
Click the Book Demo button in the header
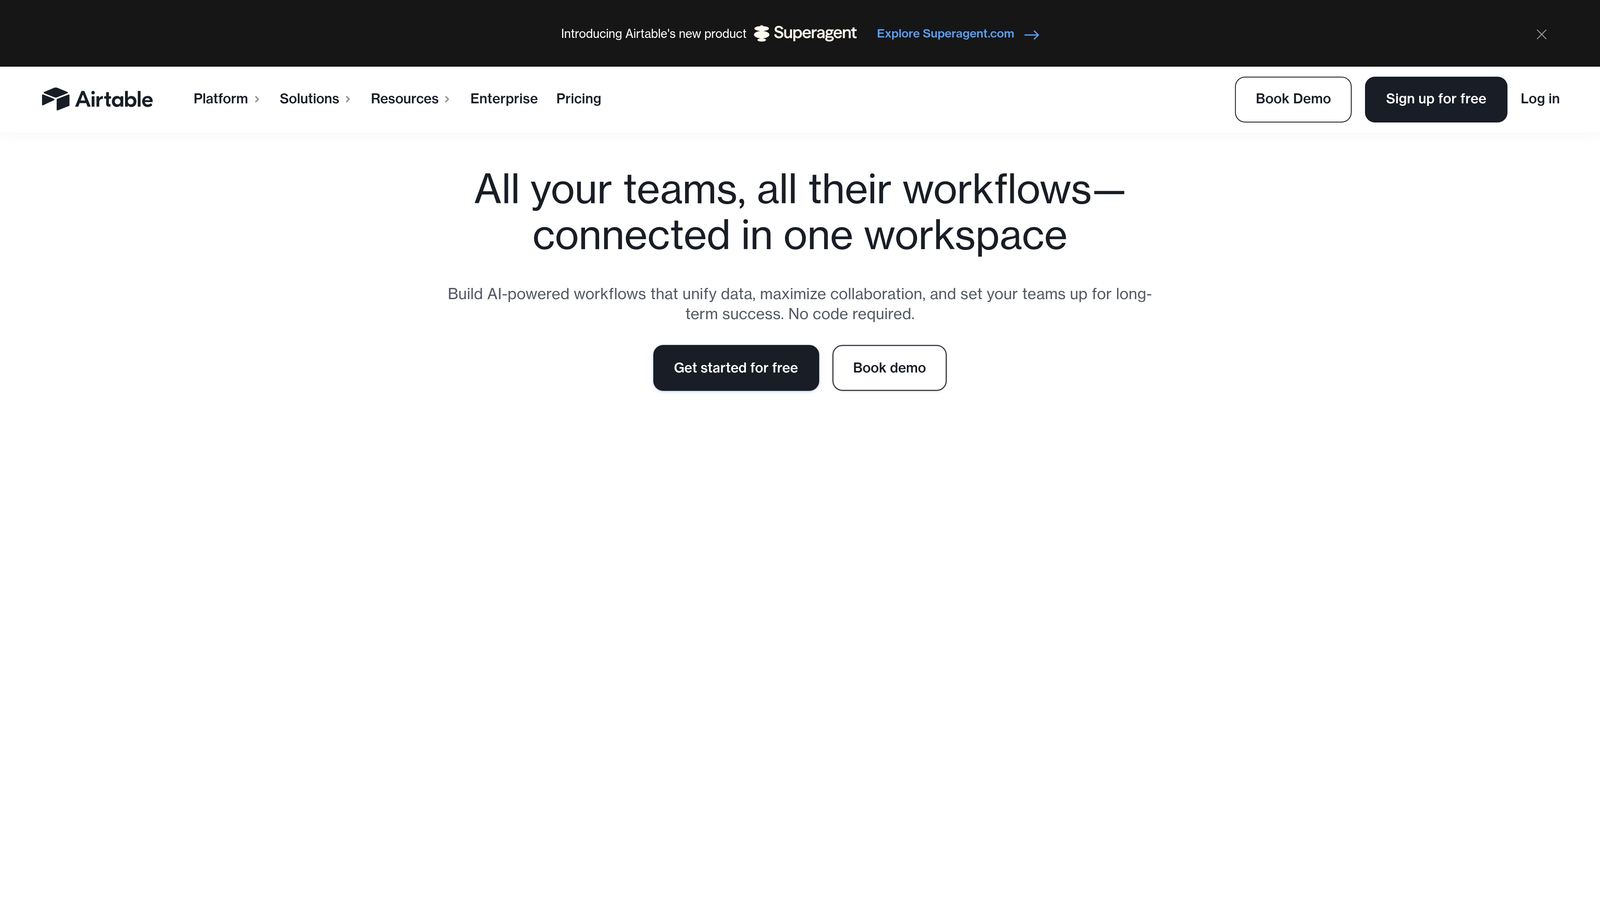pos(1292,99)
